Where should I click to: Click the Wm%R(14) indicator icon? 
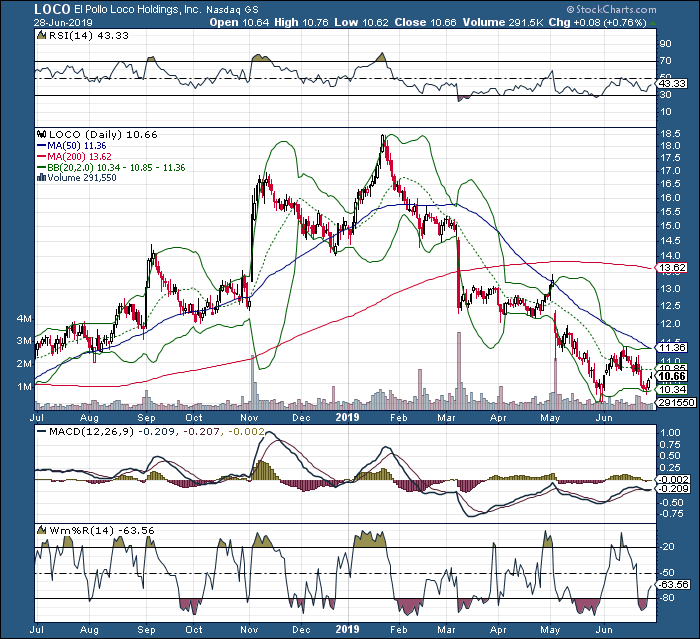tap(42, 530)
